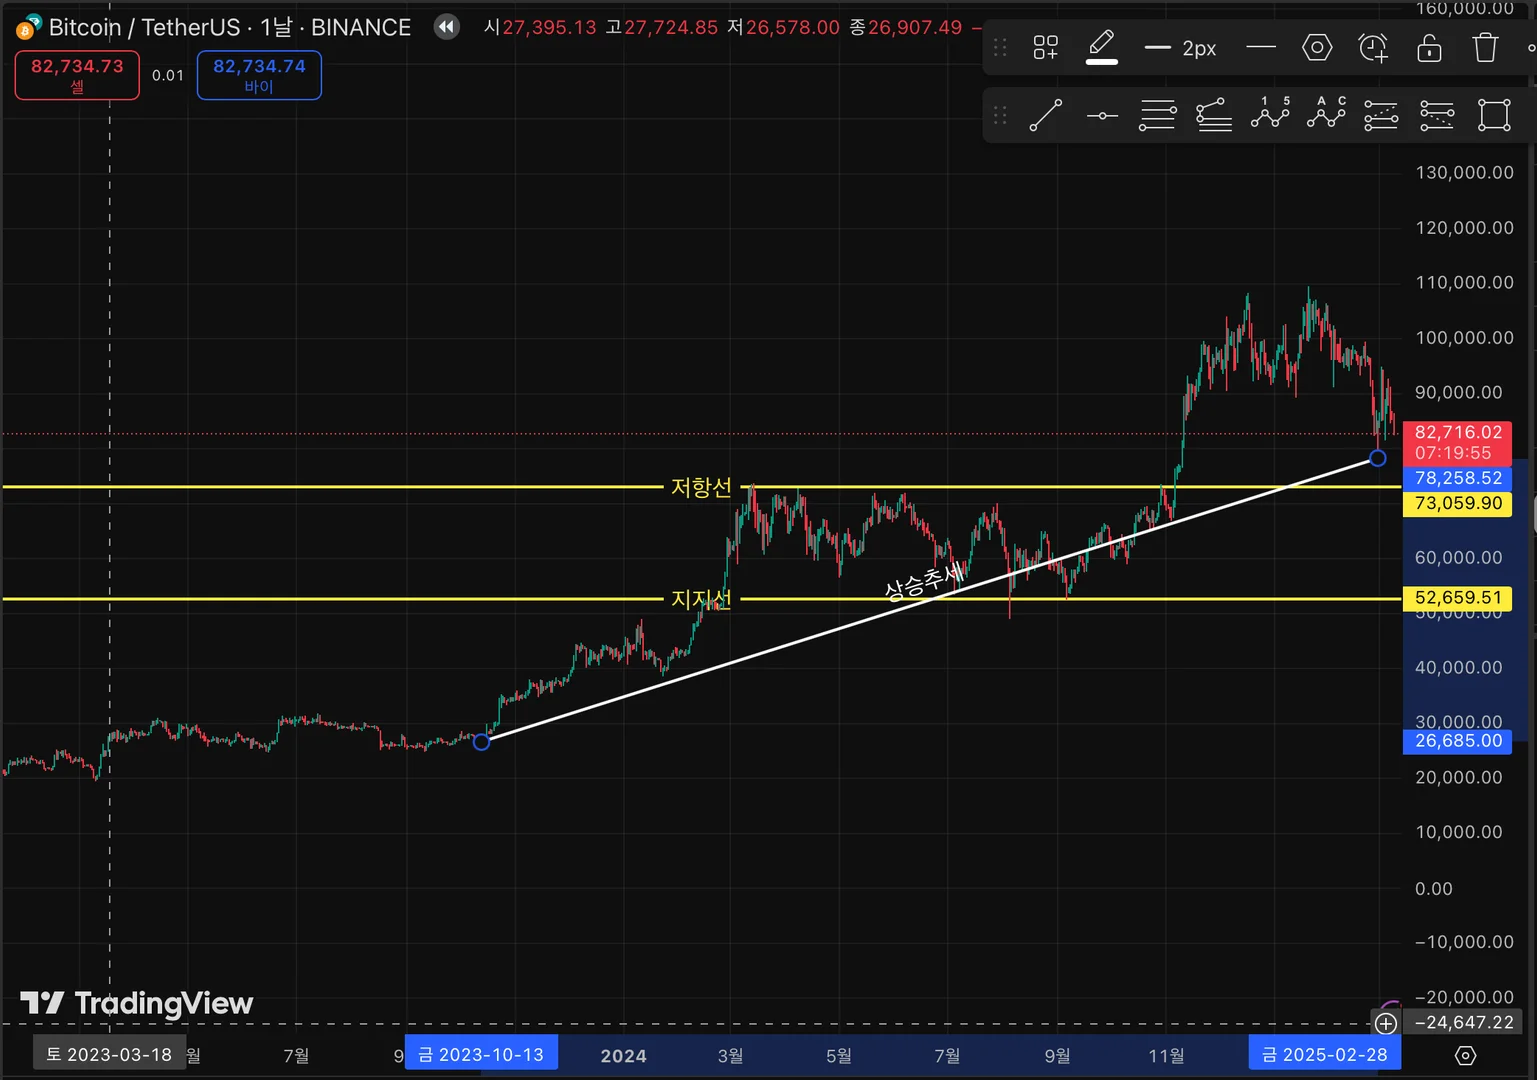Open the drawing templates icon
The height and width of the screenshot is (1080, 1537).
tap(1046, 47)
